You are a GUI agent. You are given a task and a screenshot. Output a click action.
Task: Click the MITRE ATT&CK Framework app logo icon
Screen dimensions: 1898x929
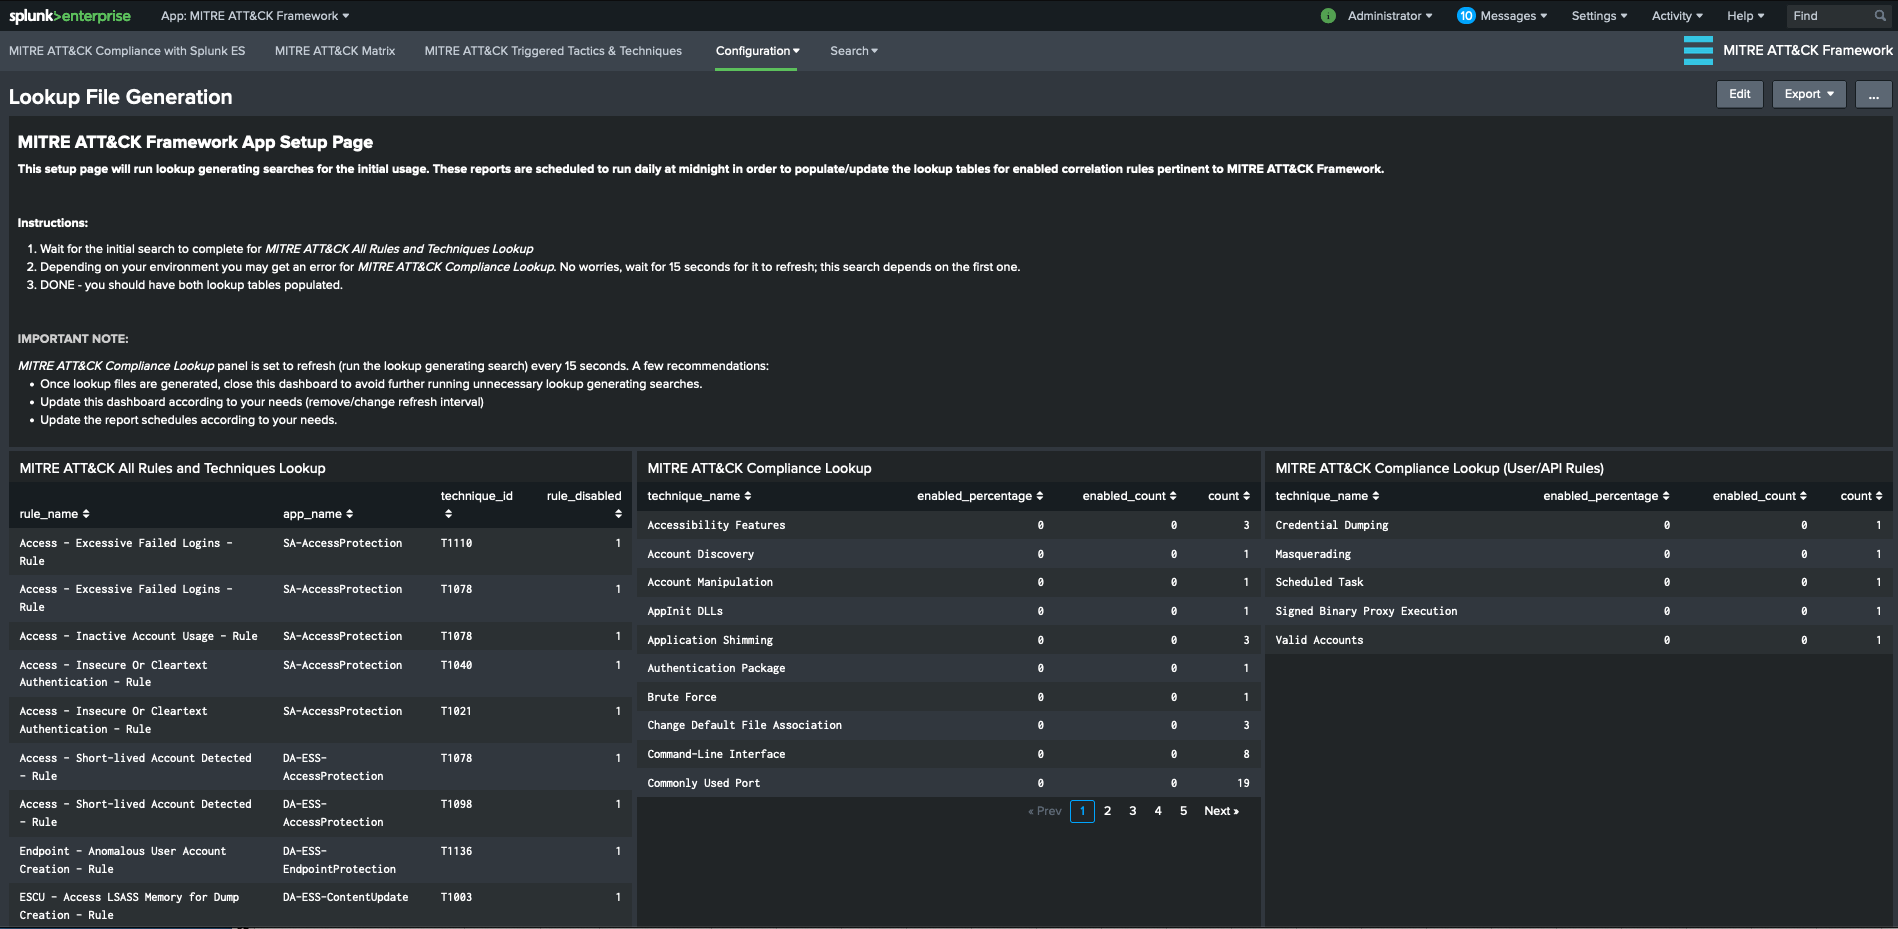1698,50
